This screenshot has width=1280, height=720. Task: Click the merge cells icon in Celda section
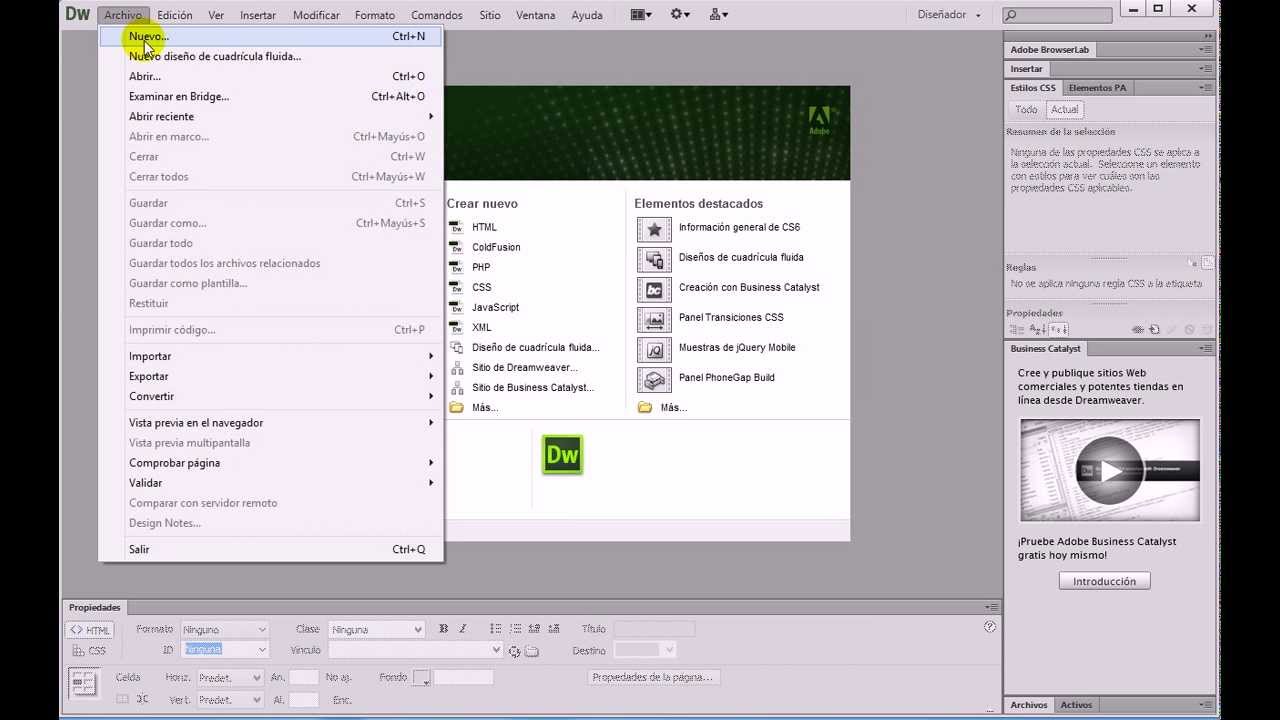coord(121,699)
